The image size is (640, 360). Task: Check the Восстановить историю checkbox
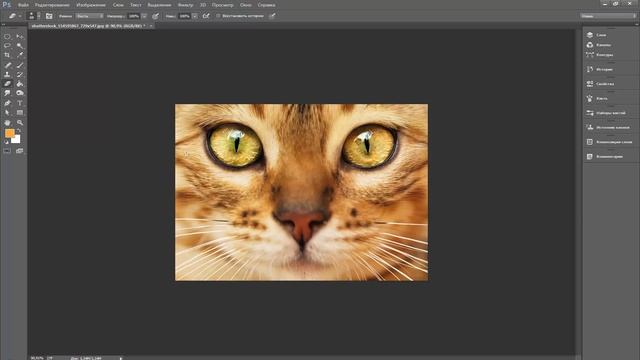click(x=218, y=16)
